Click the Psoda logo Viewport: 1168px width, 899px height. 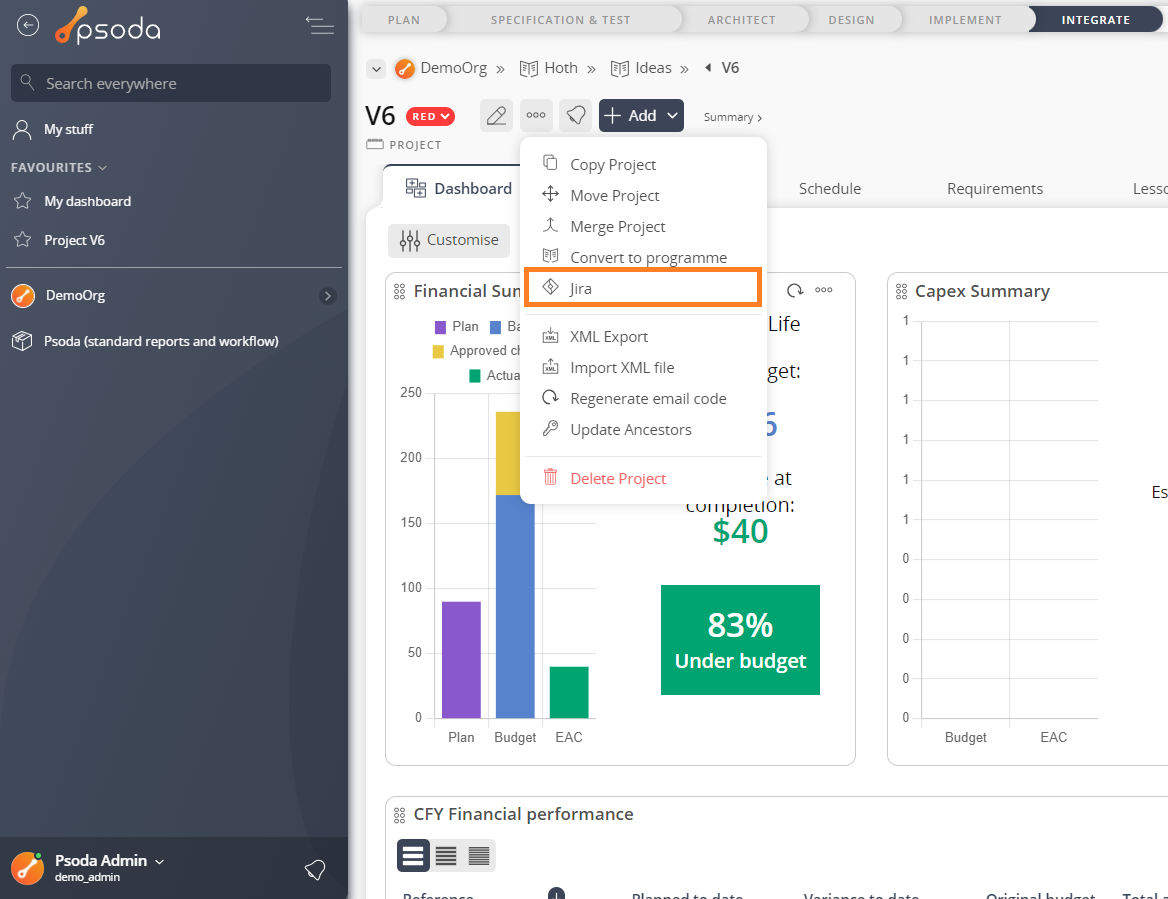(x=108, y=25)
